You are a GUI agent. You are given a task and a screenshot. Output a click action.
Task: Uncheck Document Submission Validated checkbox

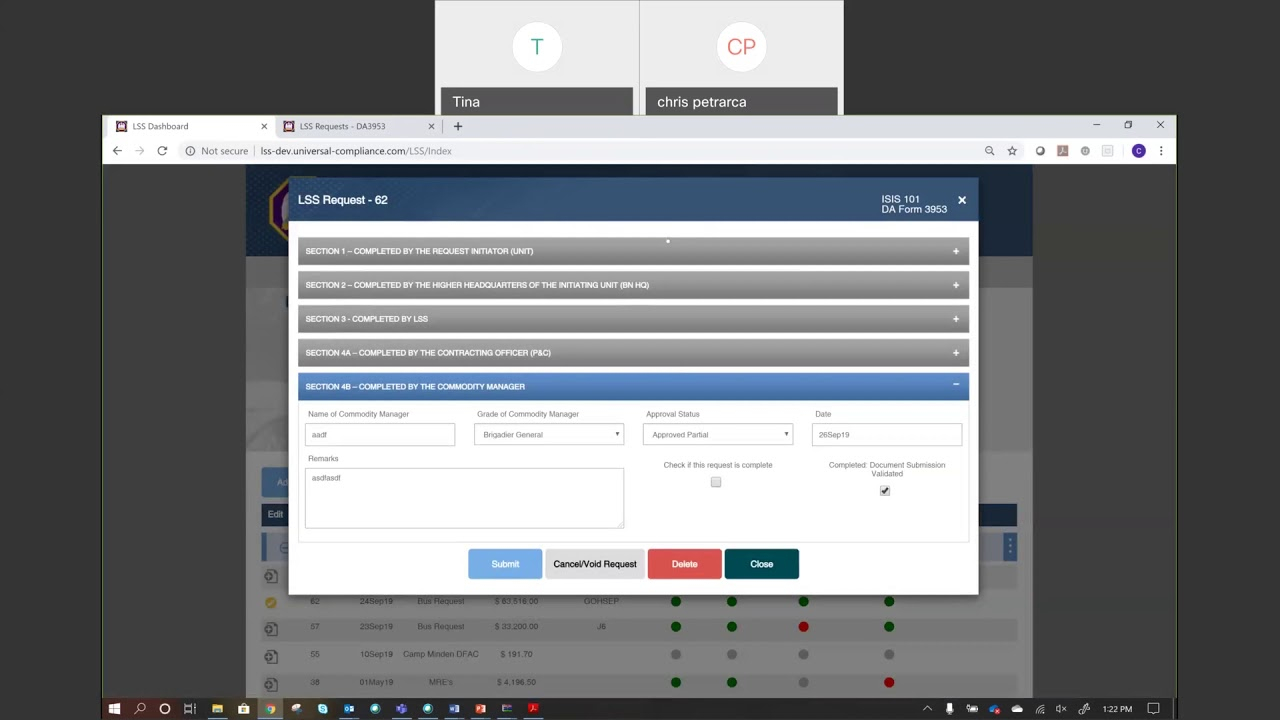click(885, 491)
